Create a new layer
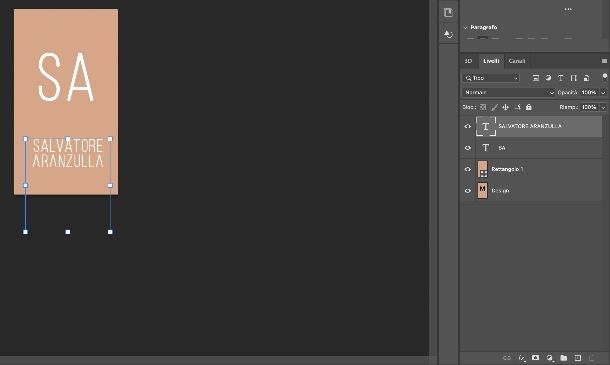 click(578, 358)
